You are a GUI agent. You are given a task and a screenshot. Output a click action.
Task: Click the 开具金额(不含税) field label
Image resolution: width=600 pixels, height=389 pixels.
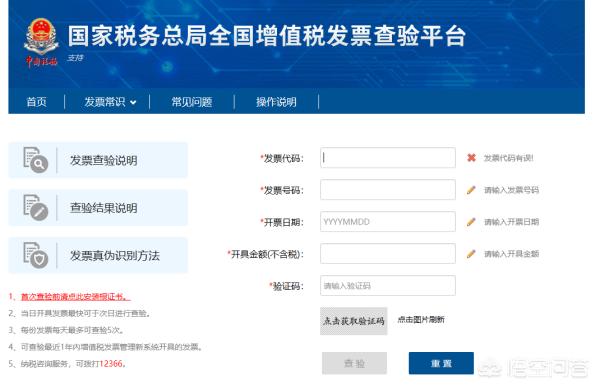click(x=265, y=254)
